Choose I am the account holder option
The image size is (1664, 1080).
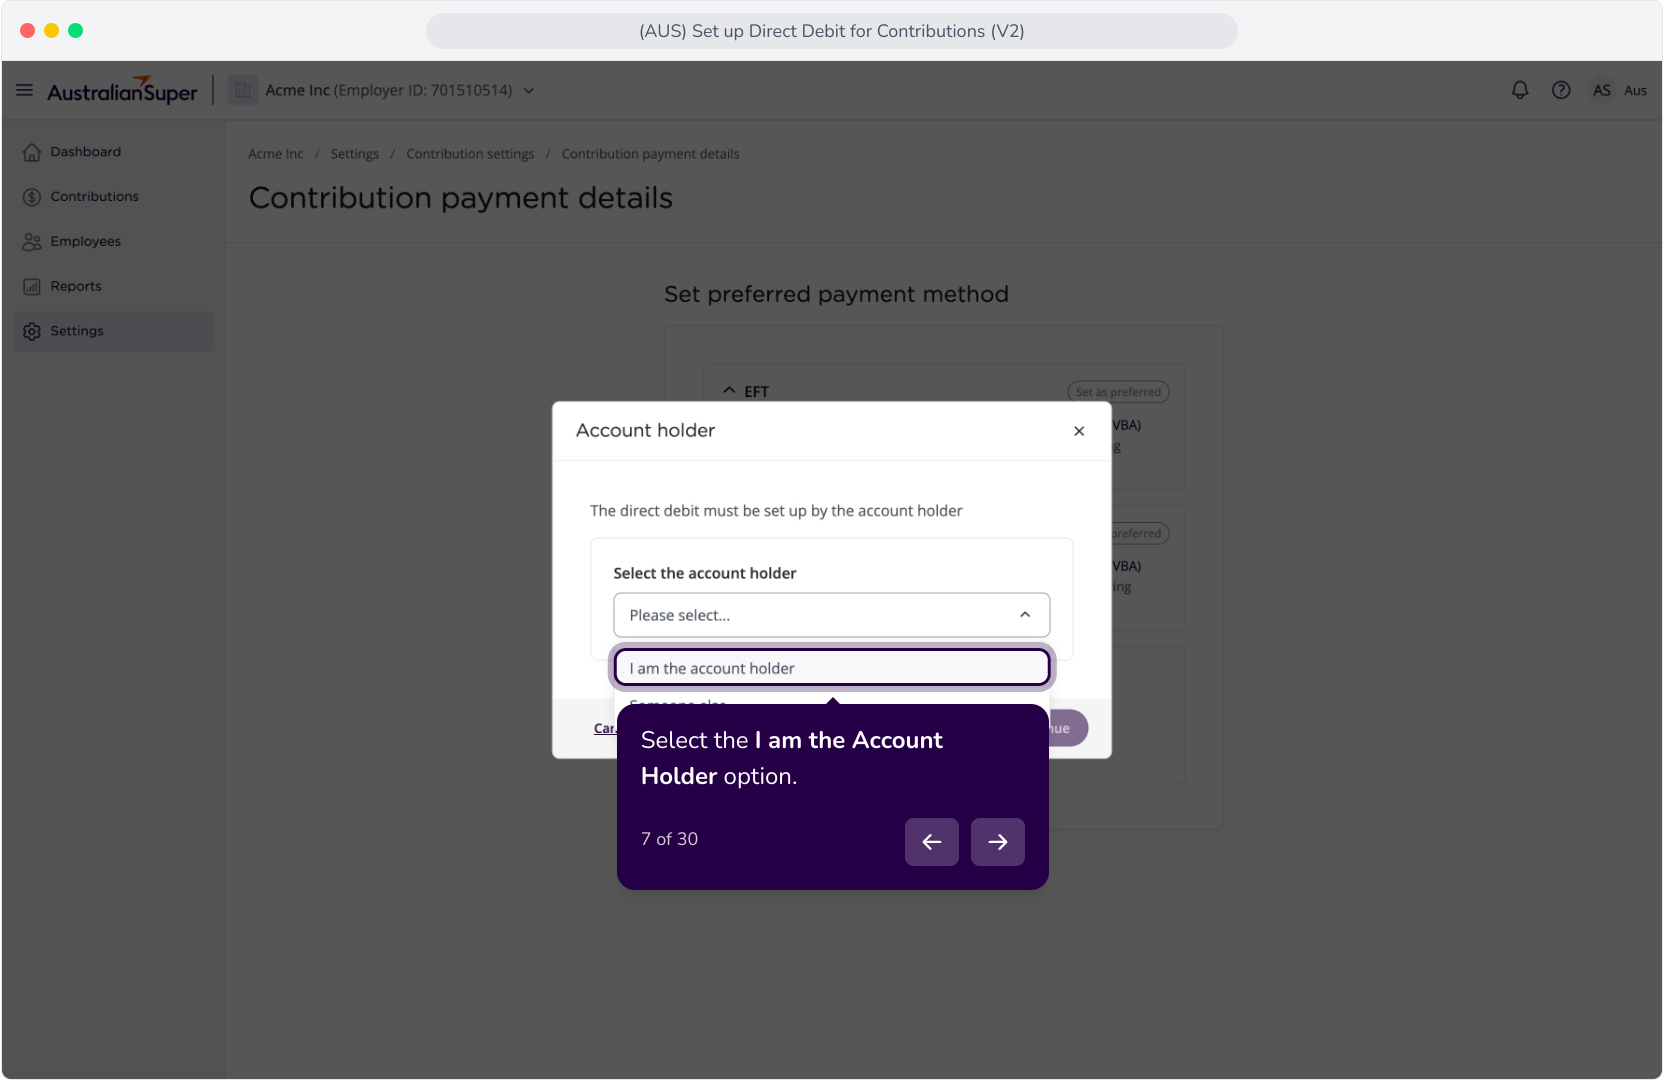[832, 668]
